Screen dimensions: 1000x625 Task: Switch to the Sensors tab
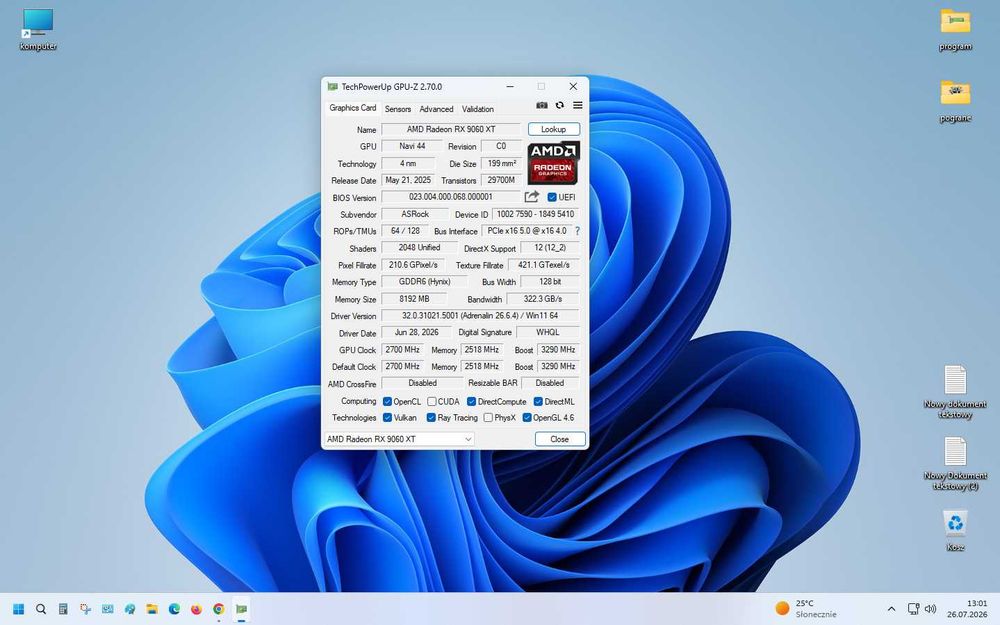(x=397, y=109)
